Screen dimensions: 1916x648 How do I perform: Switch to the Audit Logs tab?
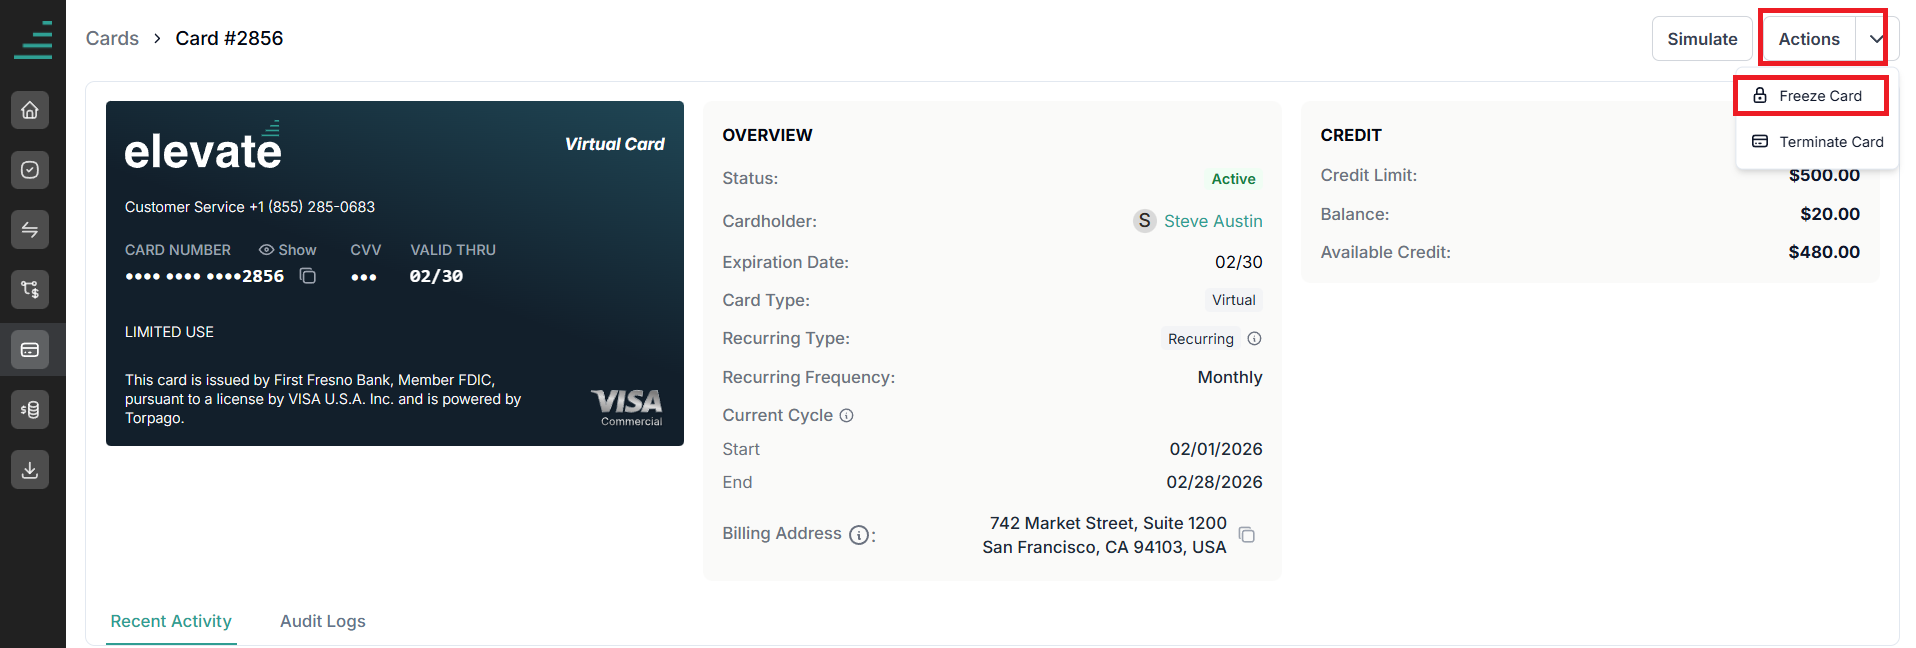[x=323, y=621]
